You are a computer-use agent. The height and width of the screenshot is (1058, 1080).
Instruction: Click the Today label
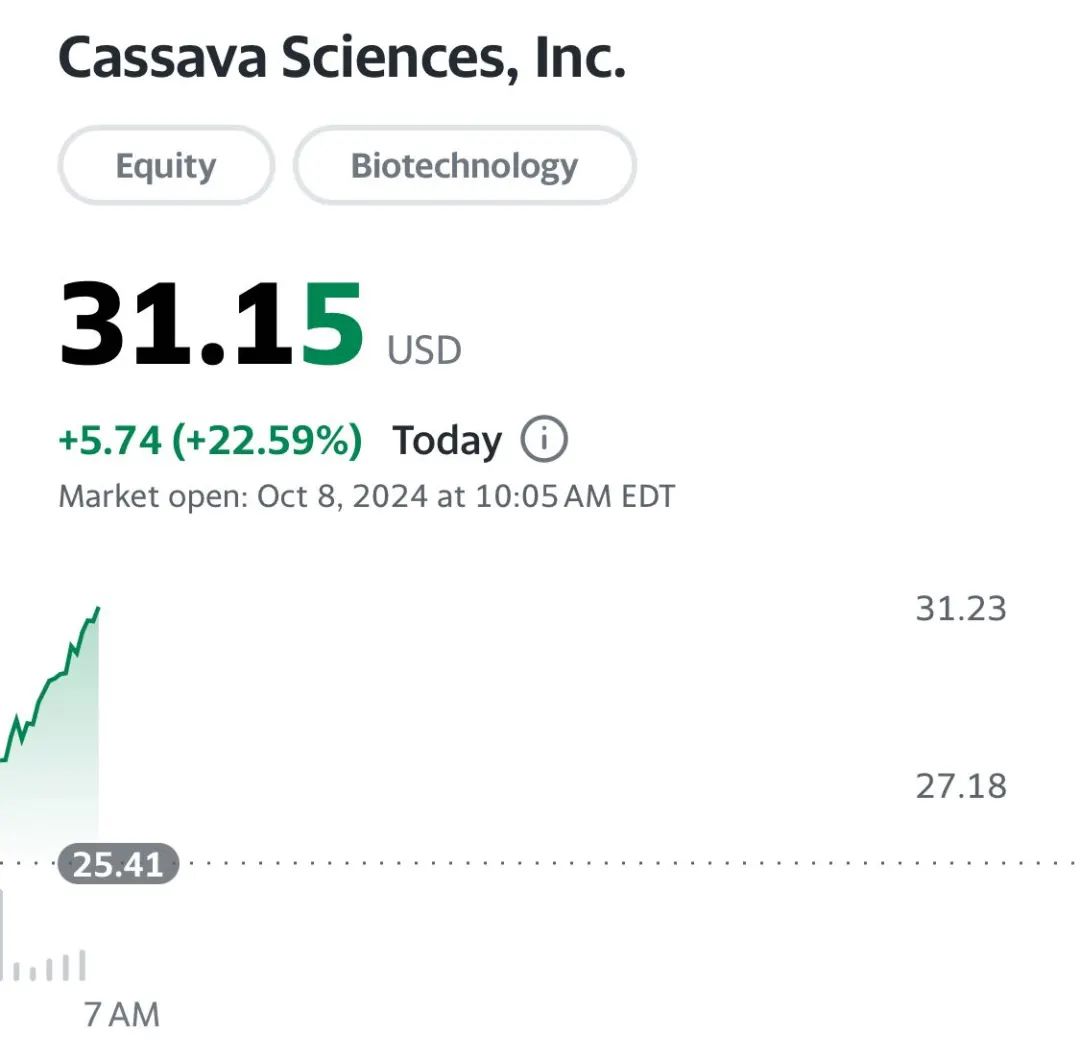pyautogui.click(x=447, y=440)
